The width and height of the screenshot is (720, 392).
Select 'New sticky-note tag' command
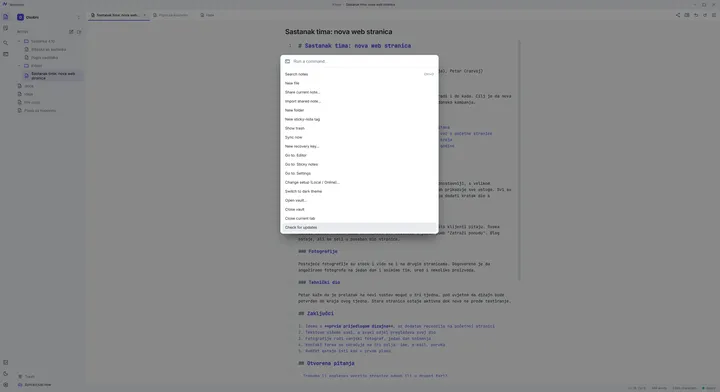(359, 119)
